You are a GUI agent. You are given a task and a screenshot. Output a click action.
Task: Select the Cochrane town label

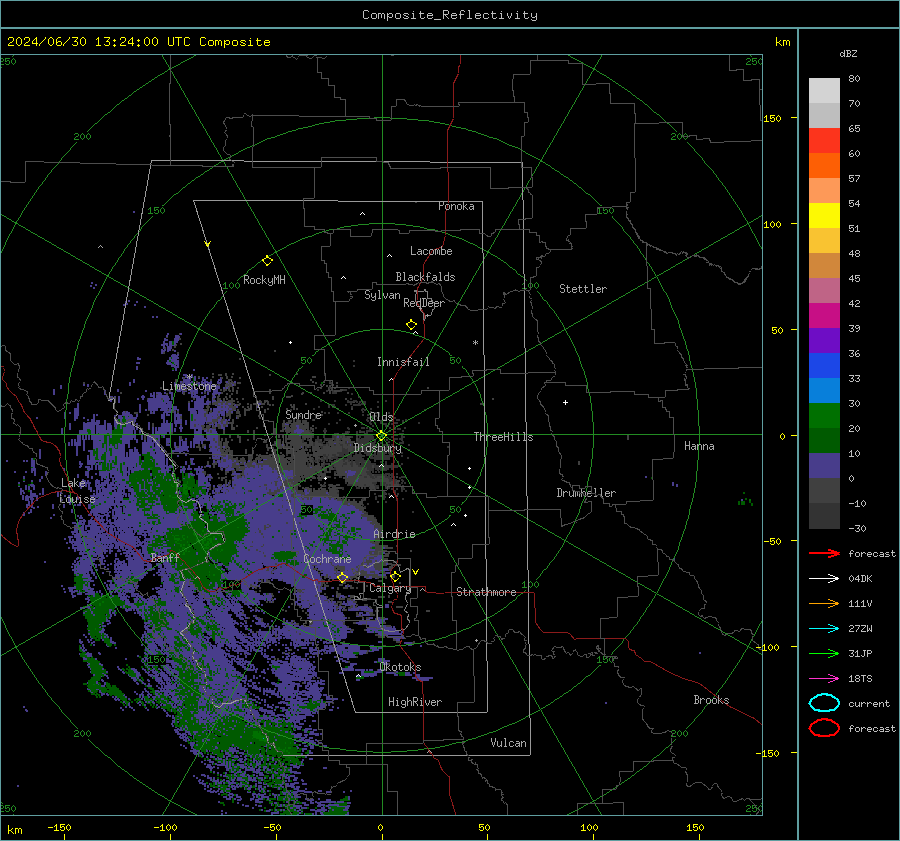pos(327,559)
